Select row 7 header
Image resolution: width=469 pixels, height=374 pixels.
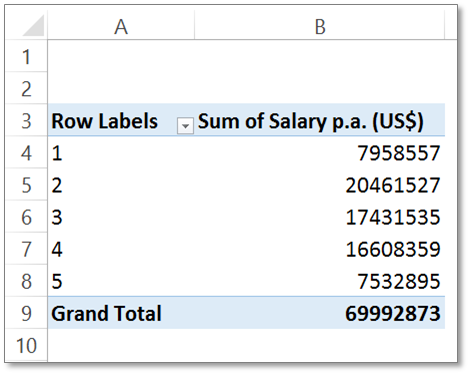[27, 249]
